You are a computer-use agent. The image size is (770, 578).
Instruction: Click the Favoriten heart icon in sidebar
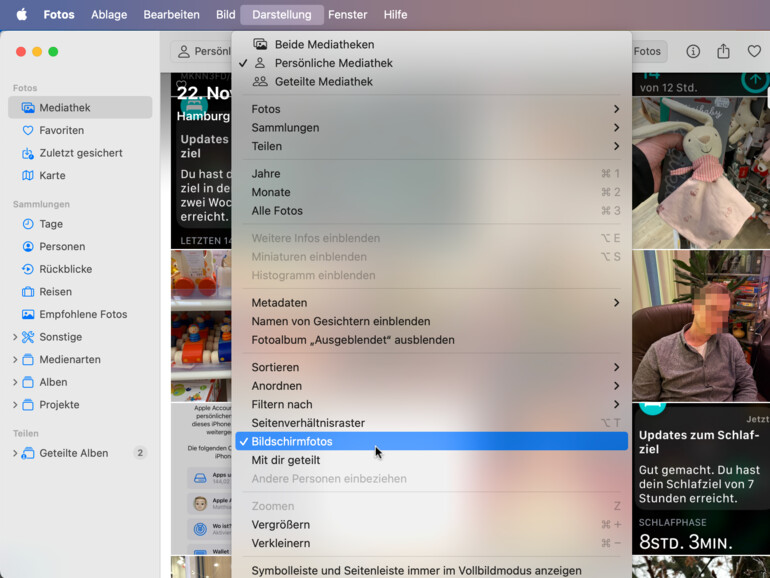pos(28,130)
